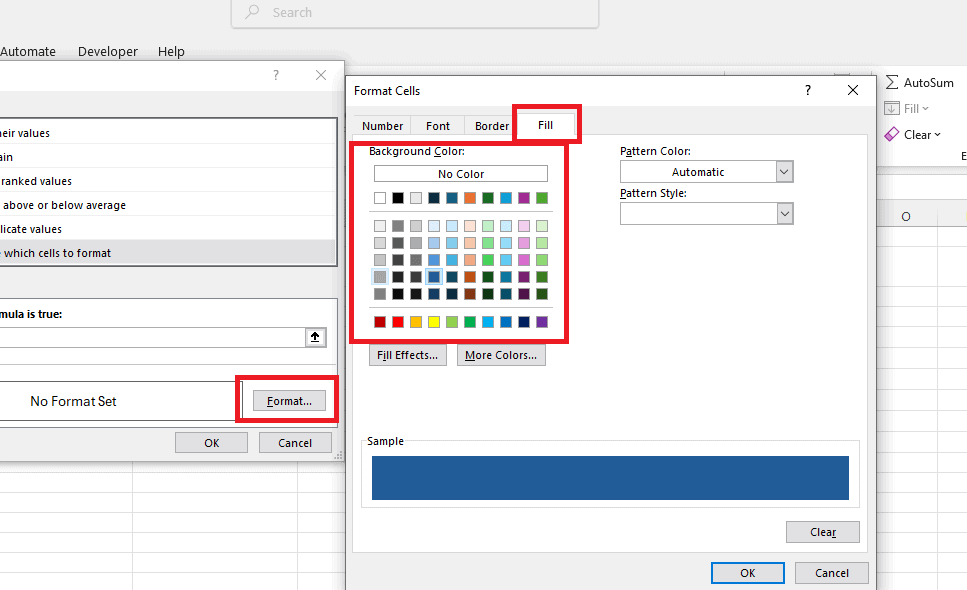Pick dark navy in standard colors row

[x=524, y=322]
